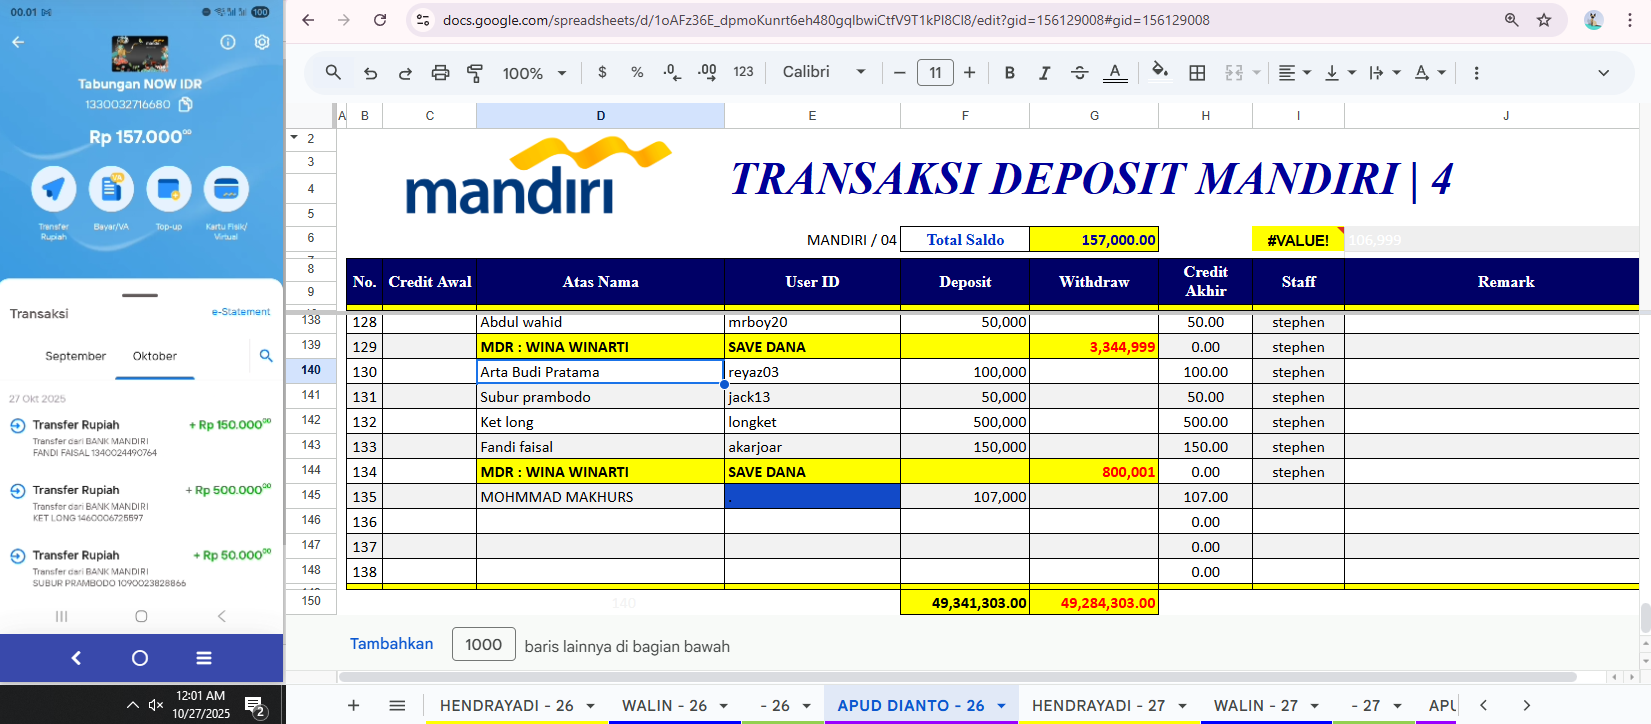The image size is (1651, 724).
Task: View site information icon in address bar
Action: 423,20
